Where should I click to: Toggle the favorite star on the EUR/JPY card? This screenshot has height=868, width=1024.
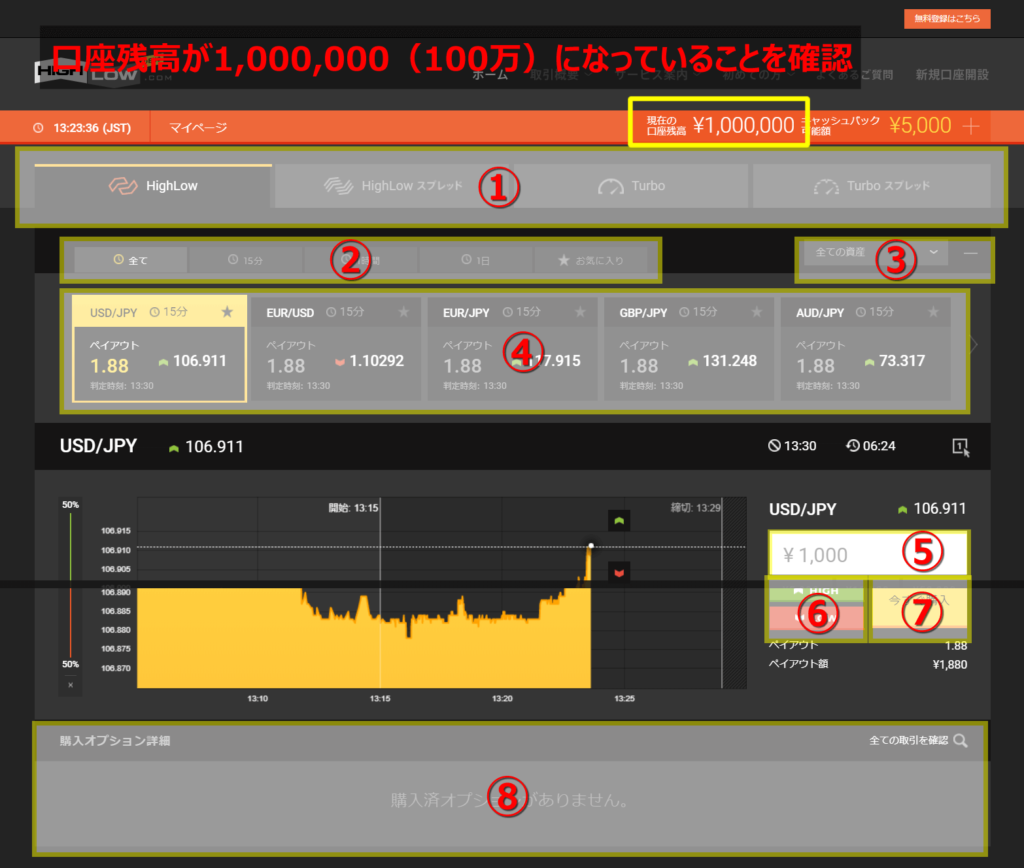point(580,312)
